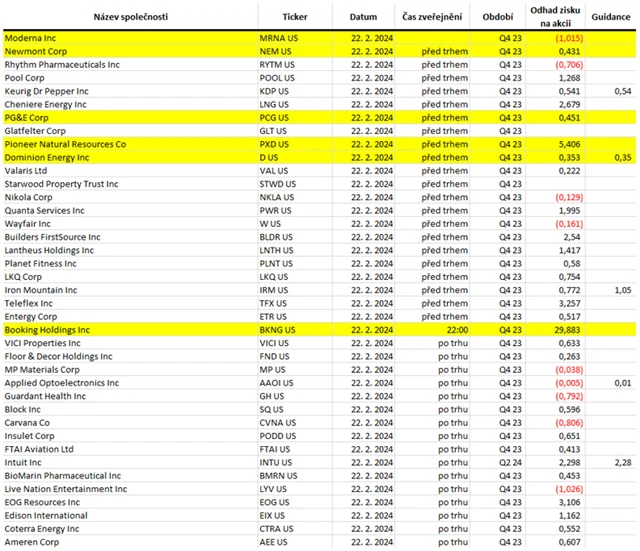The height and width of the screenshot is (551, 640).
Task: Click the highlighted Booking Holdings Inc cell
Action: pyautogui.click(x=47, y=329)
